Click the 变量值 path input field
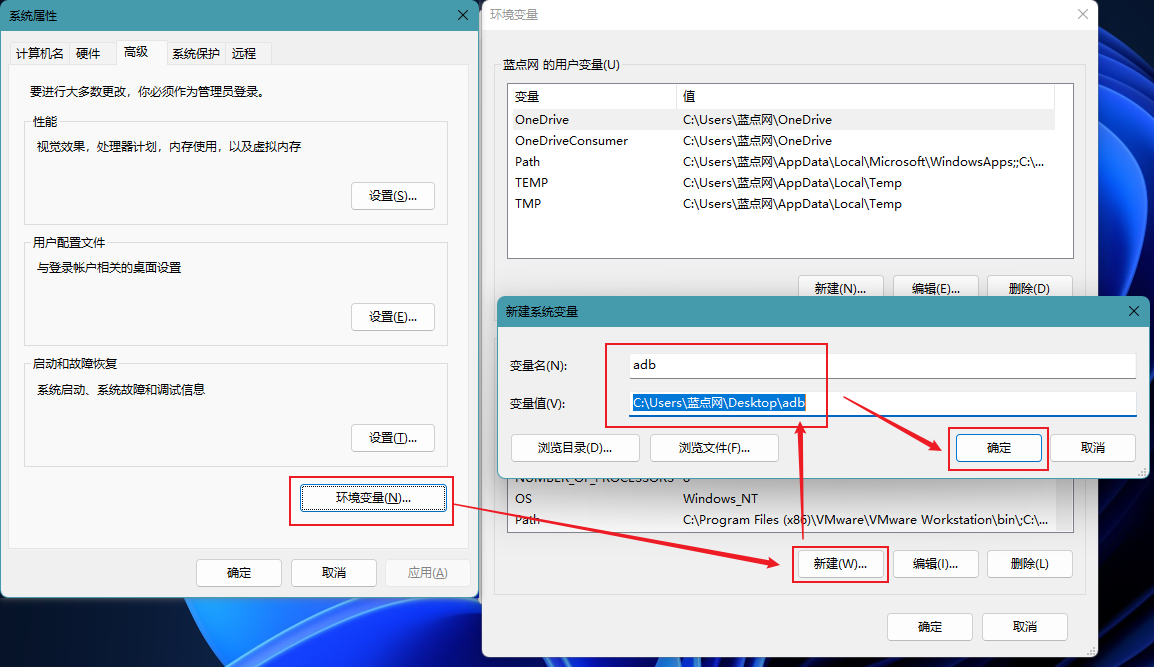Viewport: 1154px width, 667px height. pos(882,403)
